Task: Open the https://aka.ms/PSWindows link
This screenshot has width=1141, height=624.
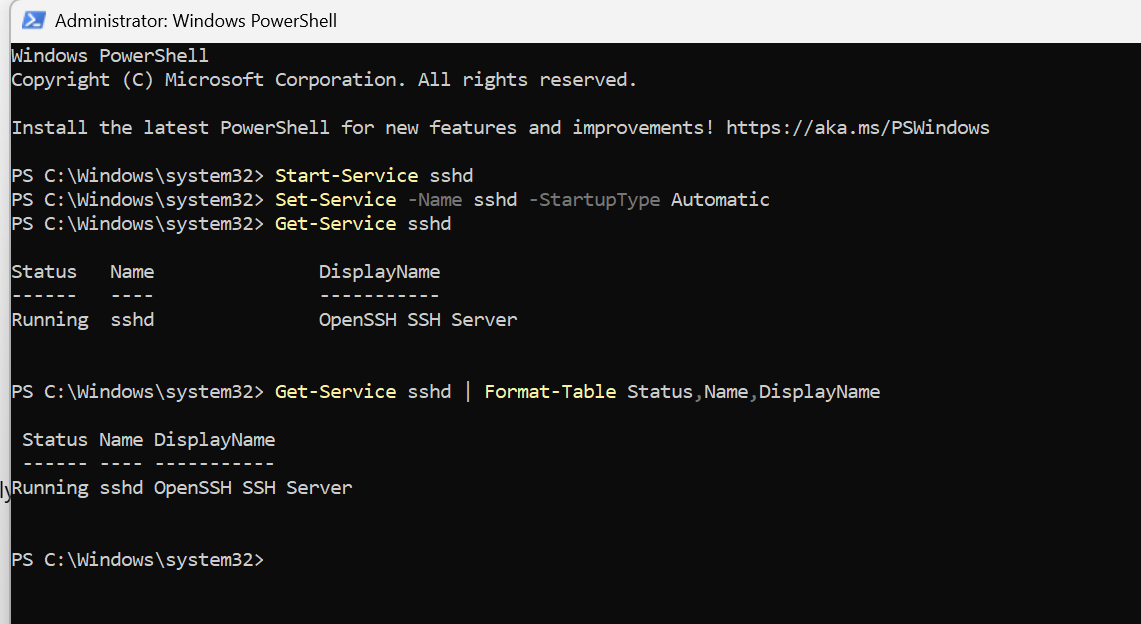Action: [x=858, y=128]
